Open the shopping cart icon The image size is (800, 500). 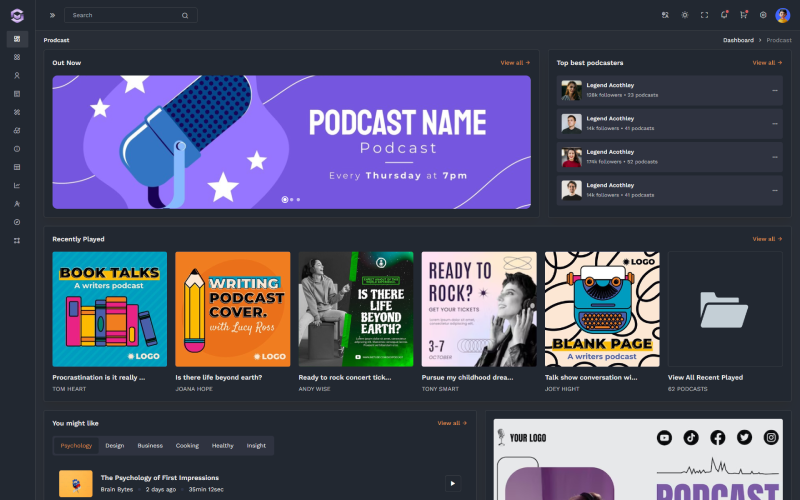[x=743, y=15]
